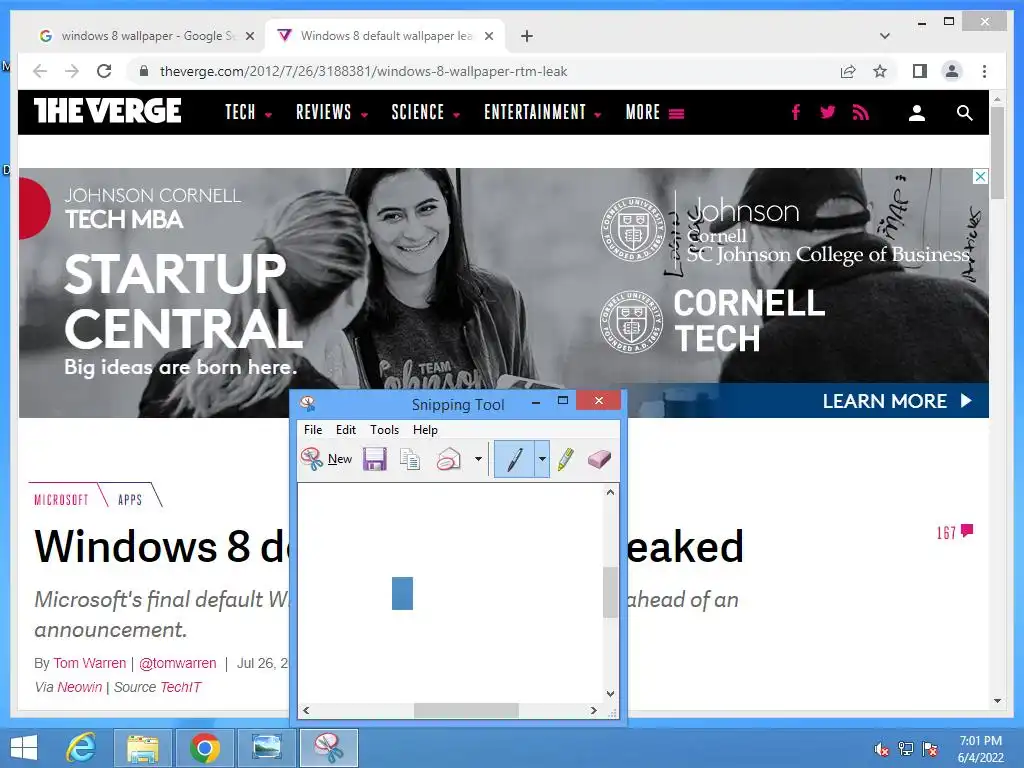Image resolution: width=1024 pixels, height=768 pixels.
Task: Open The Verge Twitter icon
Action: (x=827, y=112)
